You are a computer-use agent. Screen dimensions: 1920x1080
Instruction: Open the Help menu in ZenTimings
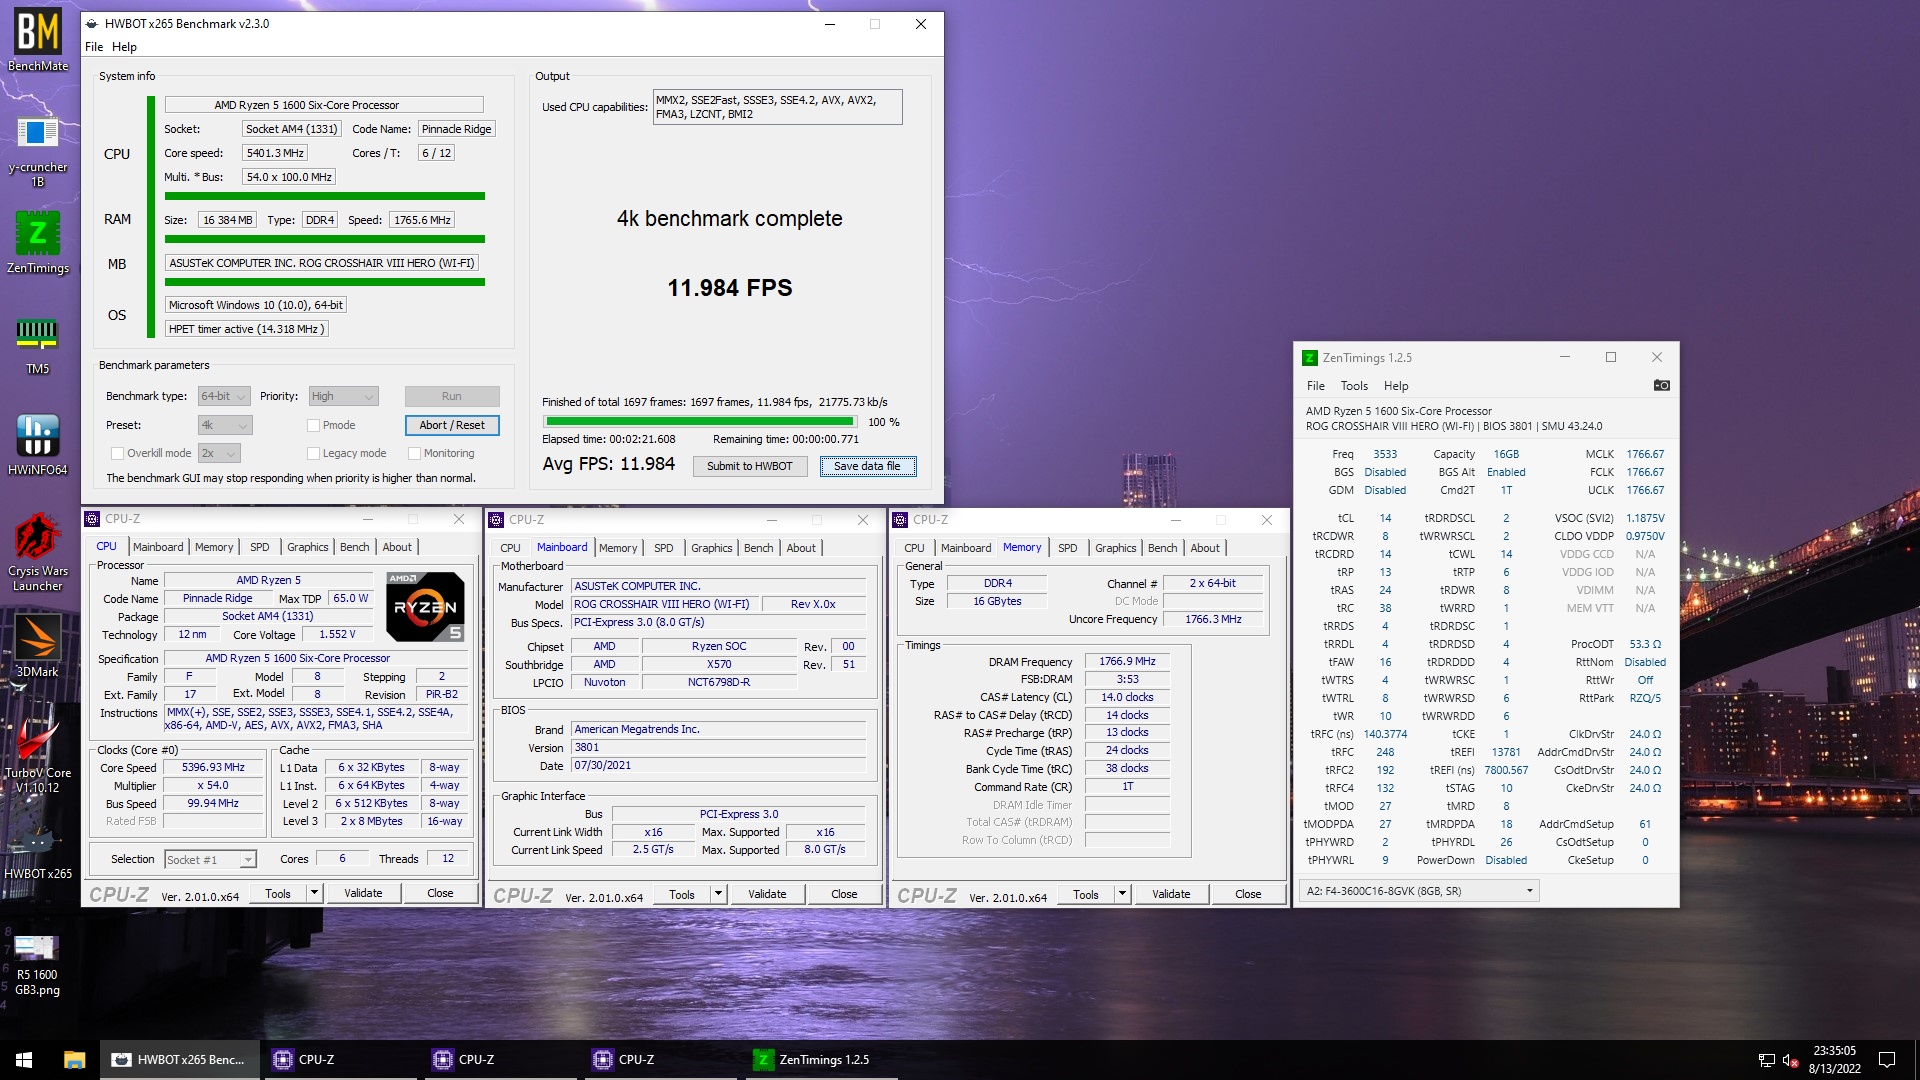(x=1396, y=386)
